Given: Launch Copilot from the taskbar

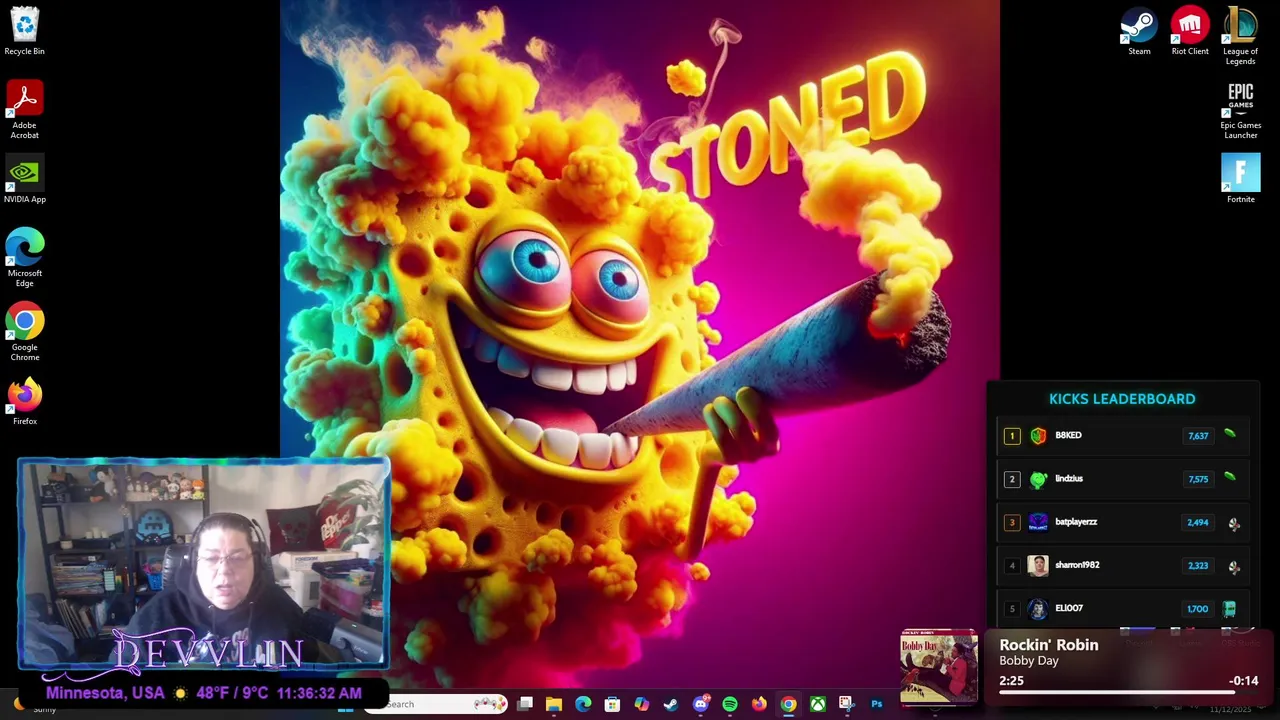Looking at the screenshot, I should (x=641, y=704).
